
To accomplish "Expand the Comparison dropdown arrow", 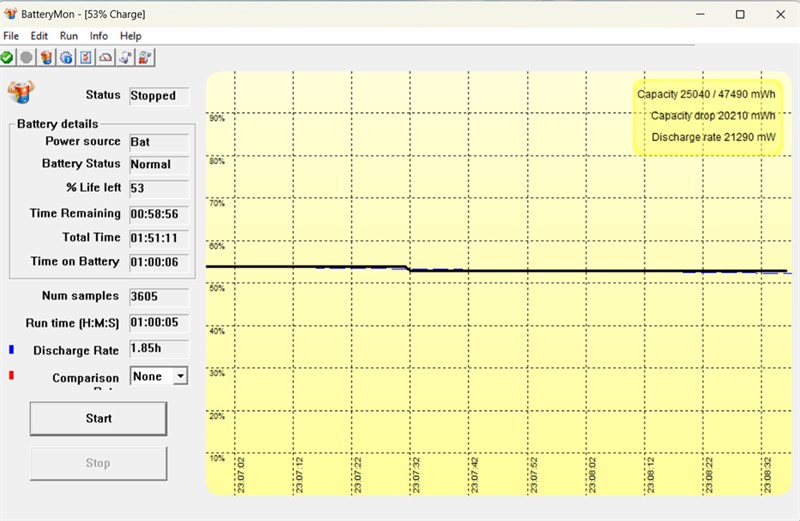I will tap(181, 377).
